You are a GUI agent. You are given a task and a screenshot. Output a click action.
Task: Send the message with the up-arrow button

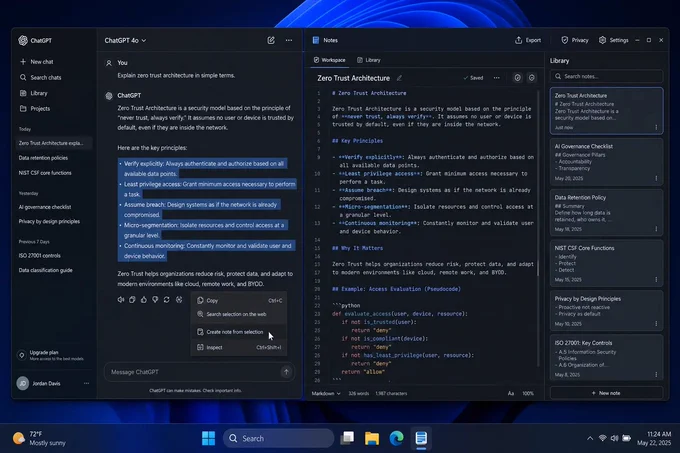tap(286, 372)
